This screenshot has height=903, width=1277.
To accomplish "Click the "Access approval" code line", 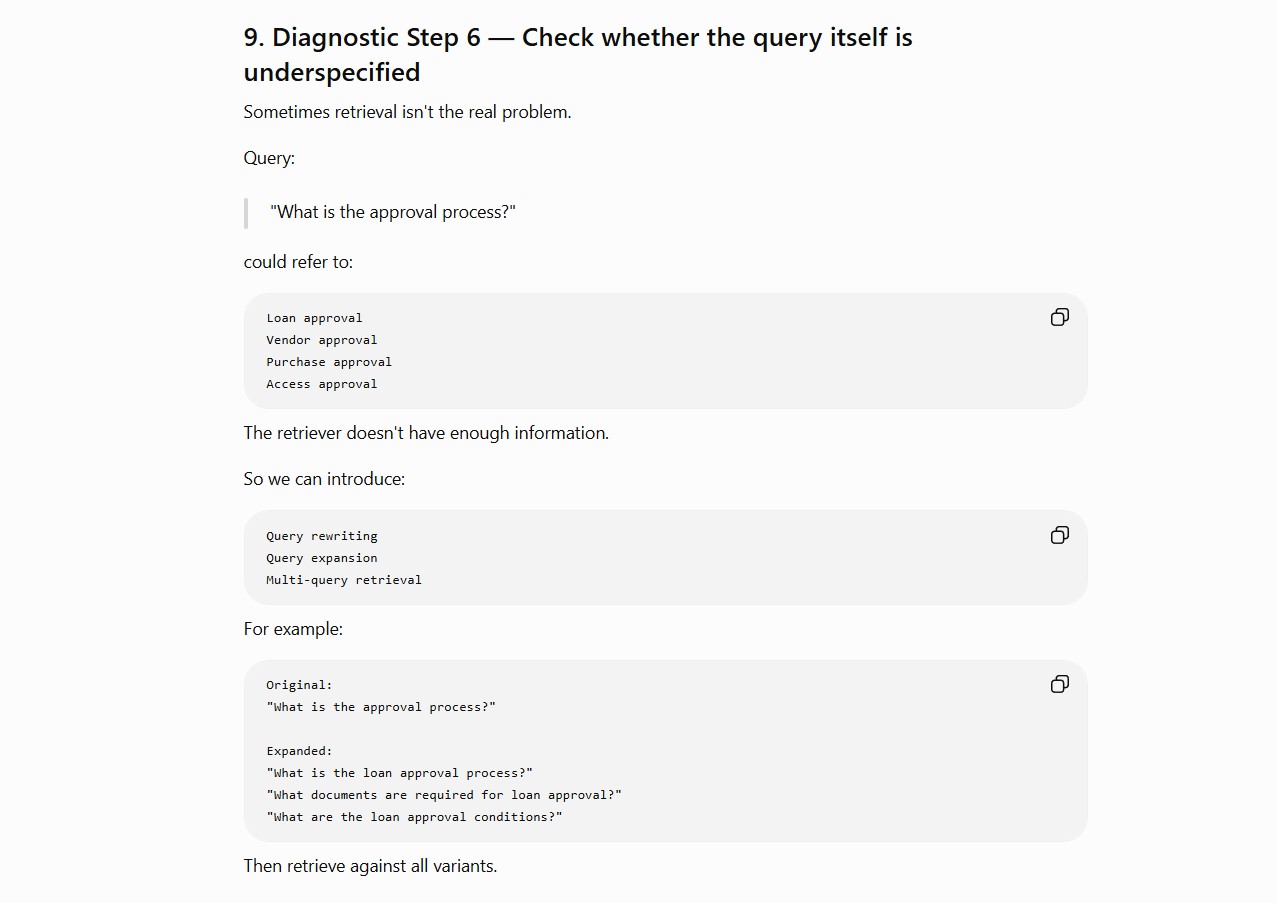I will click(322, 384).
